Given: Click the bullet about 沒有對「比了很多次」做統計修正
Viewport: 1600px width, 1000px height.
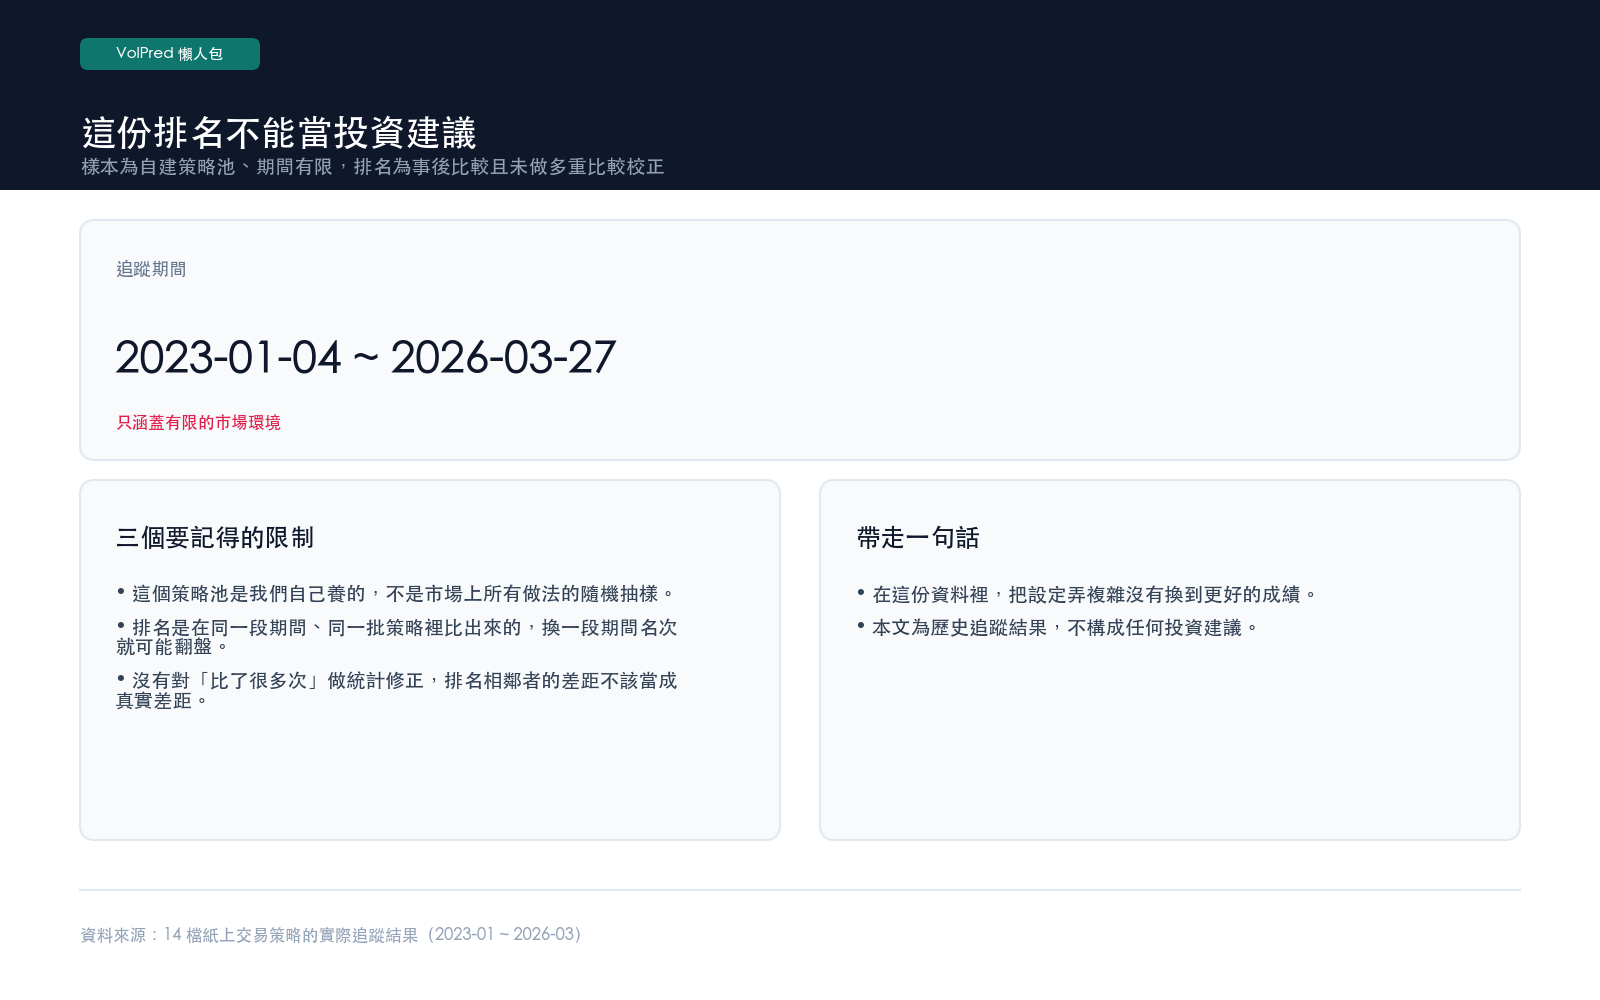Looking at the screenshot, I should click(x=397, y=690).
